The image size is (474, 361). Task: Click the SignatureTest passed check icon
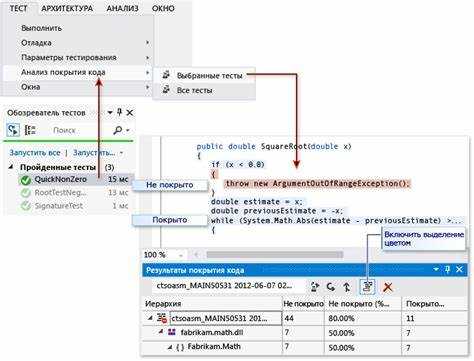tap(26, 206)
